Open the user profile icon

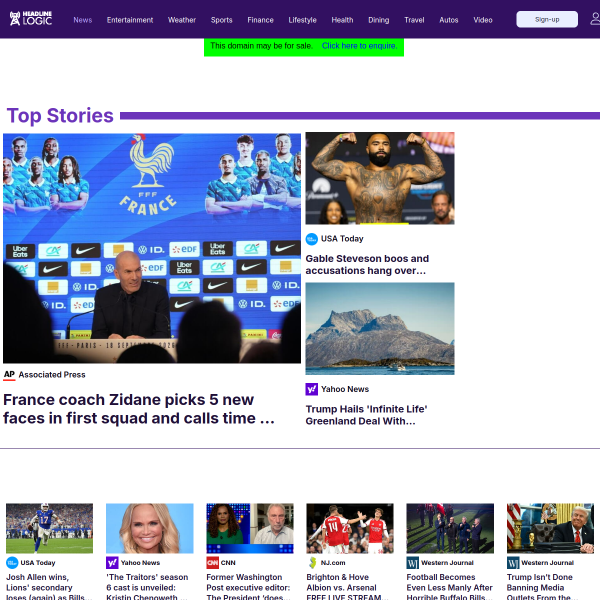point(595,19)
